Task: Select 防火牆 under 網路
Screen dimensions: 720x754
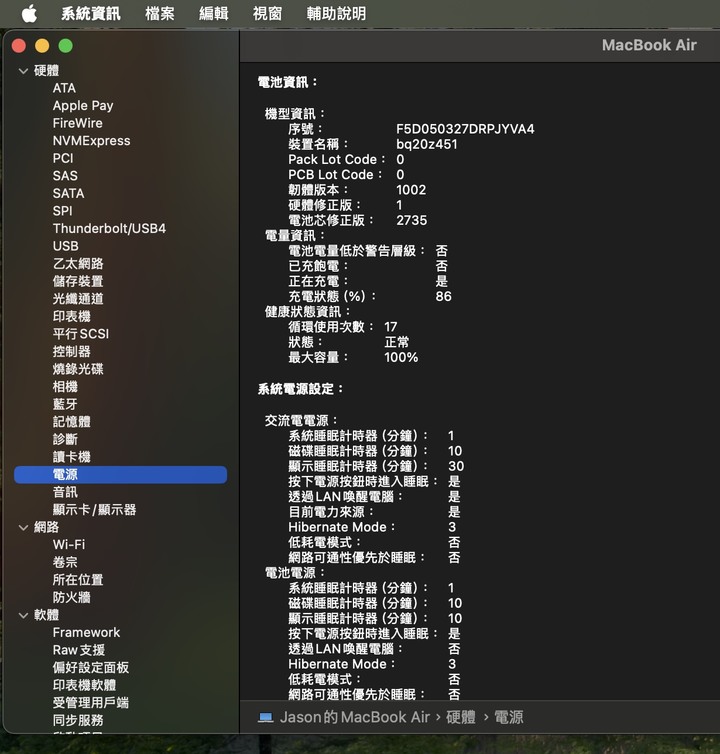Action: [x=72, y=597]
